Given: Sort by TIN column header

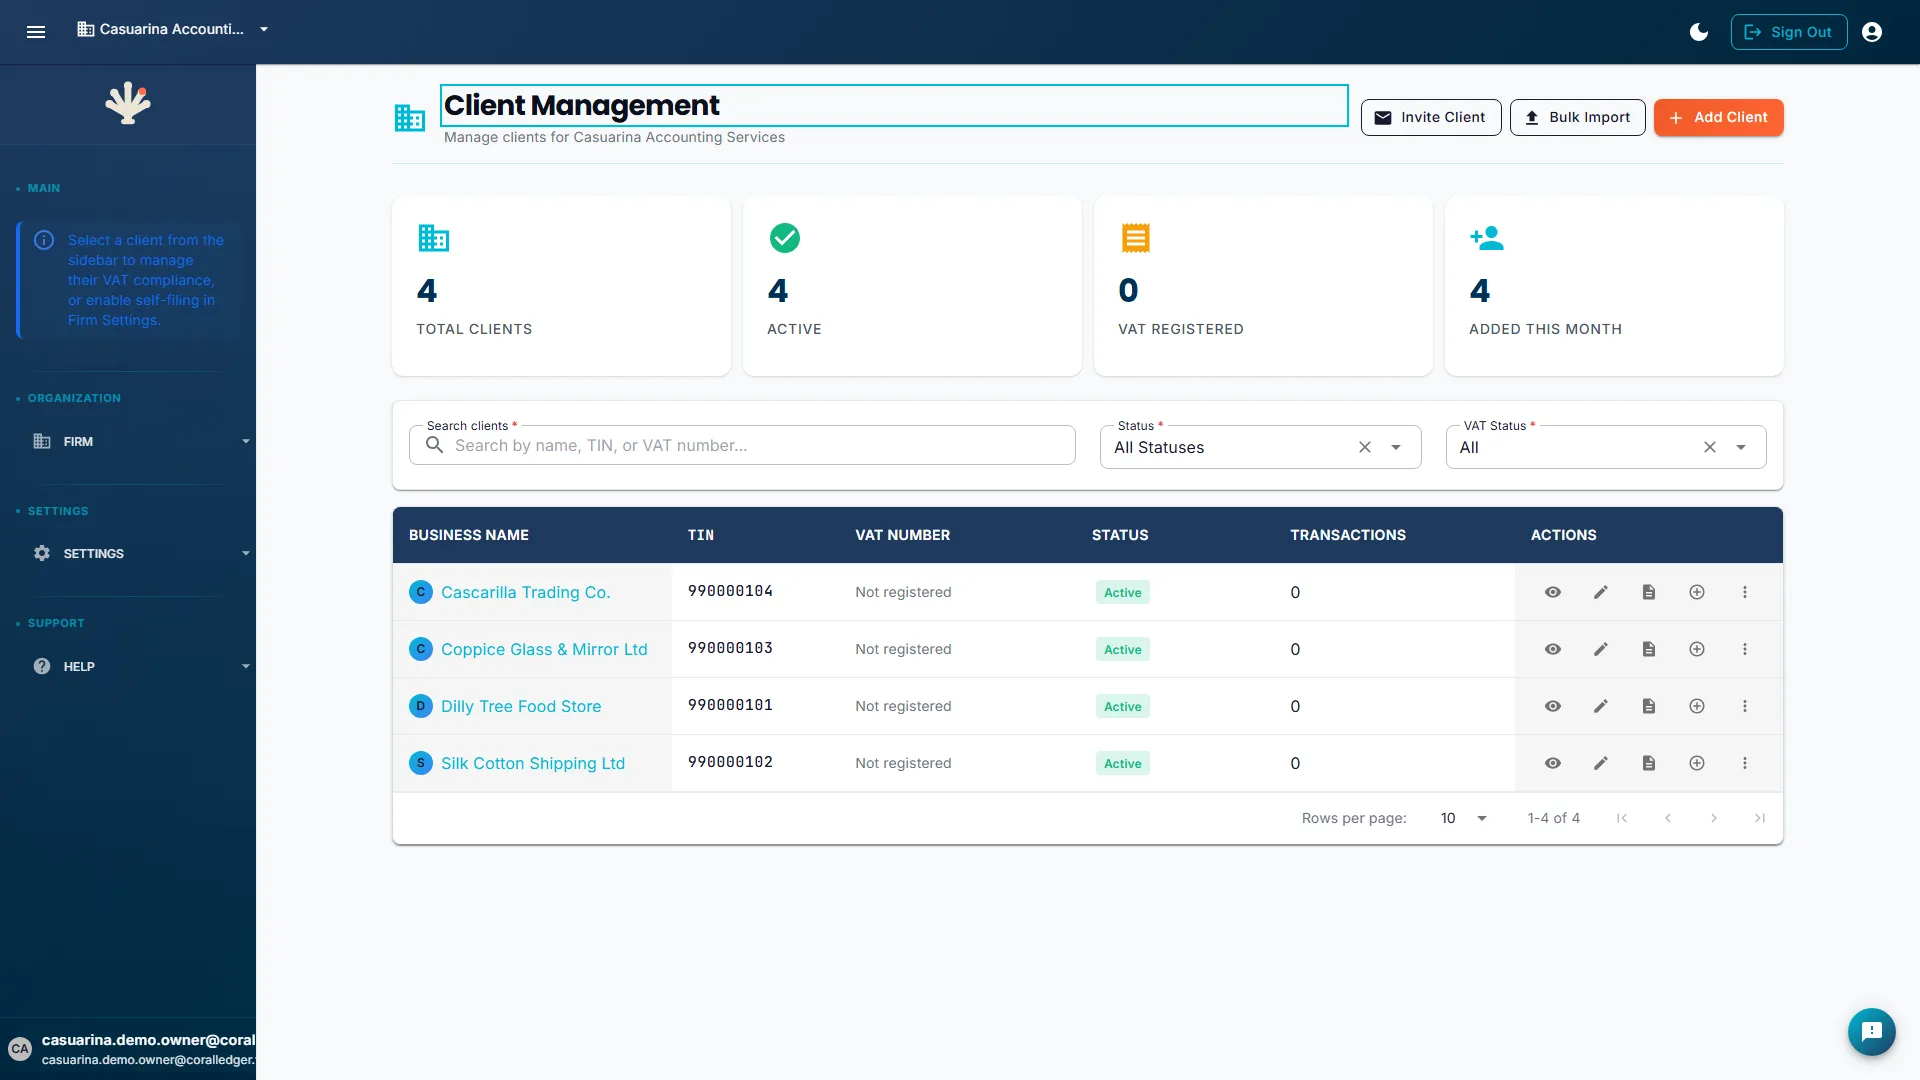Looking at the screenshot, I should (701, 535).
